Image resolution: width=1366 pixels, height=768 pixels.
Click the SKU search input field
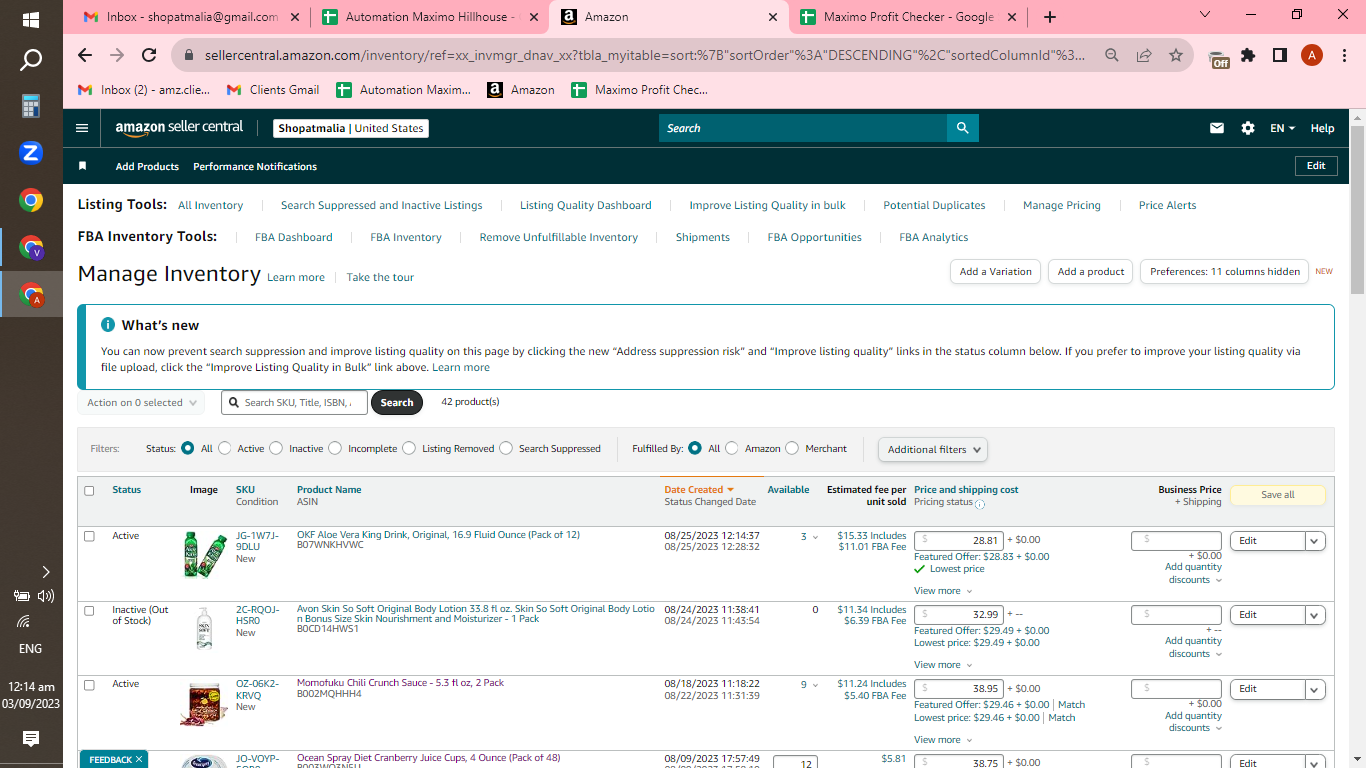[x=294, y=403]
